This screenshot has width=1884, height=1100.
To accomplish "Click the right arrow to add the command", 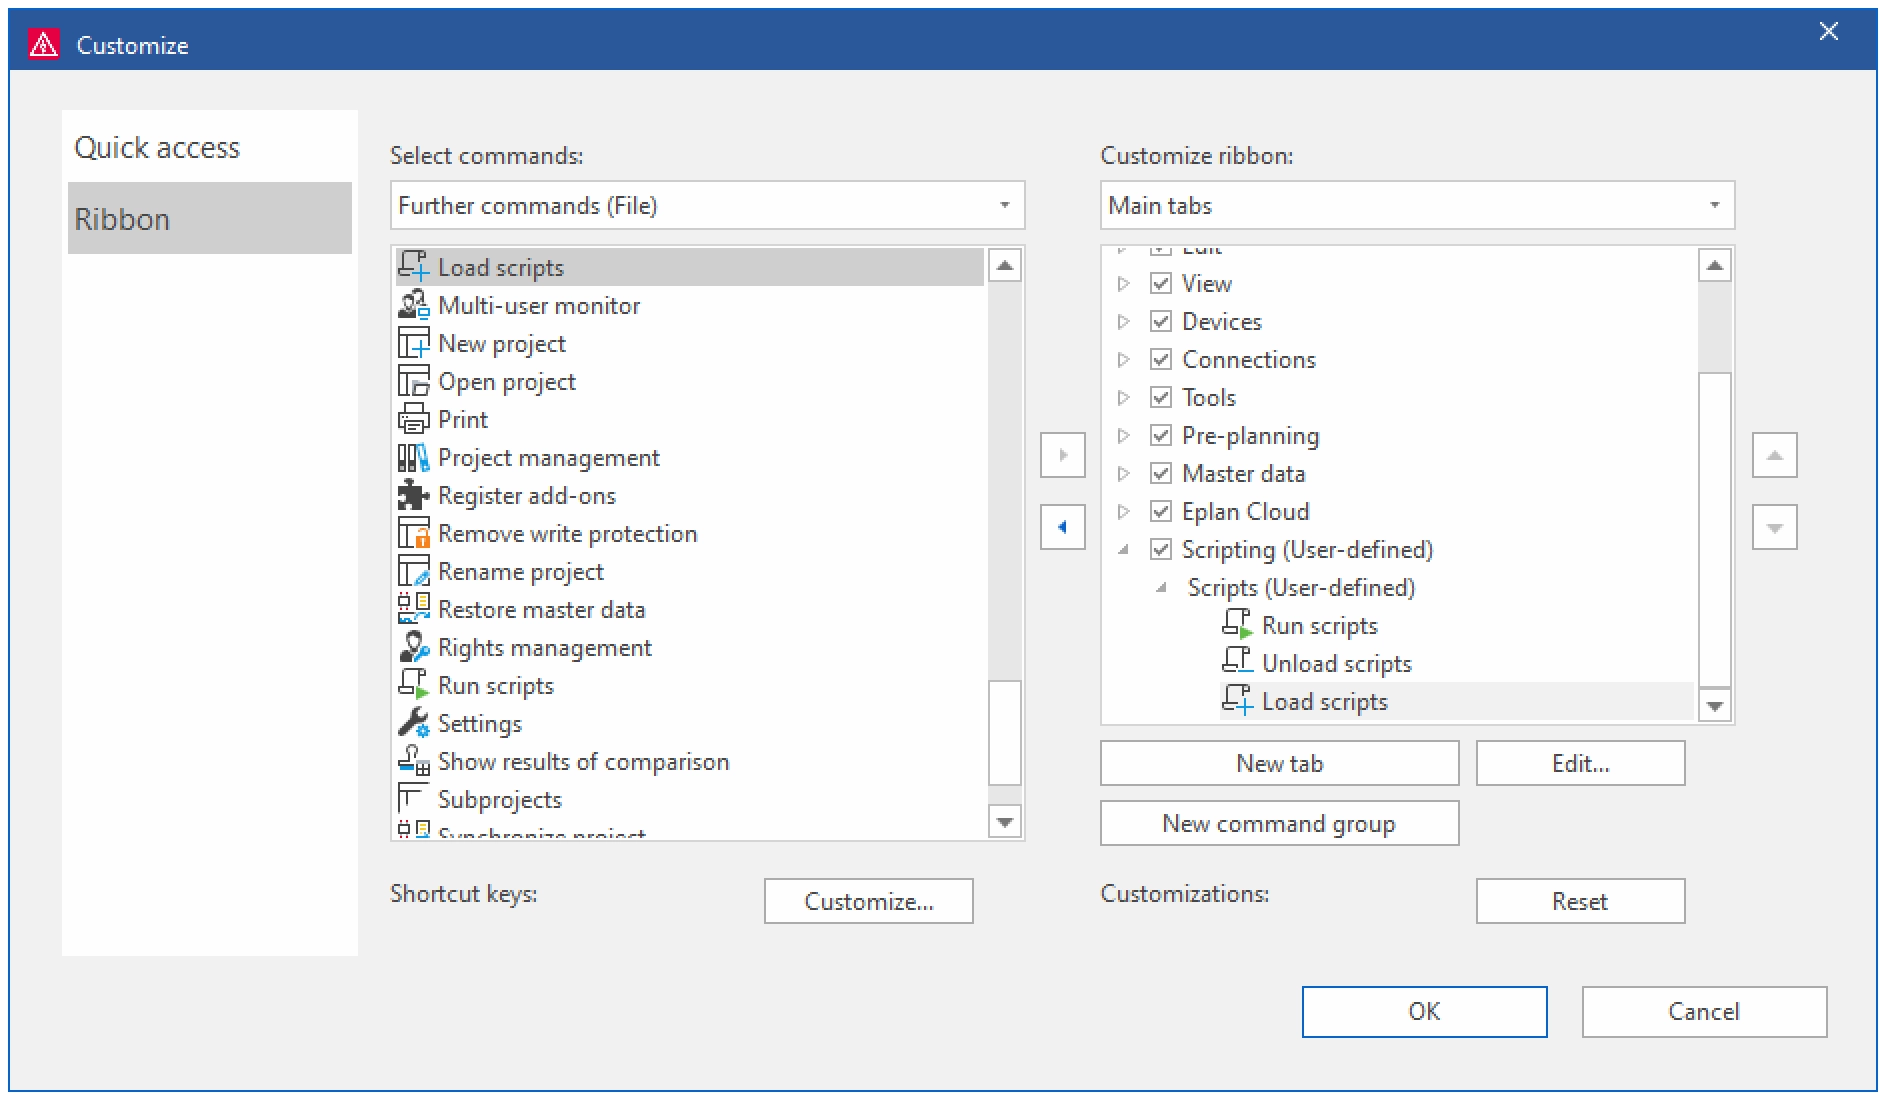I will (1062, 455).
